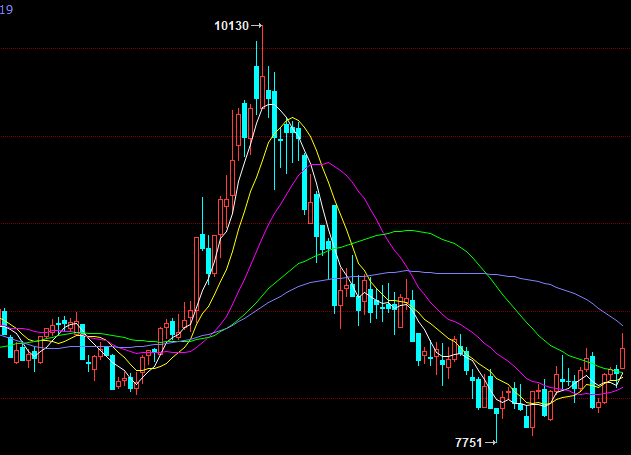631x455 pixels.
Task: Click the crest of the blue moving average
Action: click(x=405, y=270)
